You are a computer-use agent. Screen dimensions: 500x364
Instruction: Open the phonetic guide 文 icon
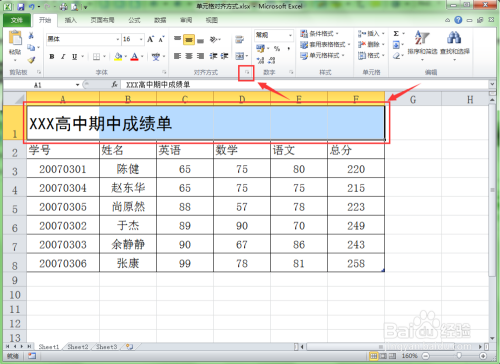click(x=156, y=57)
